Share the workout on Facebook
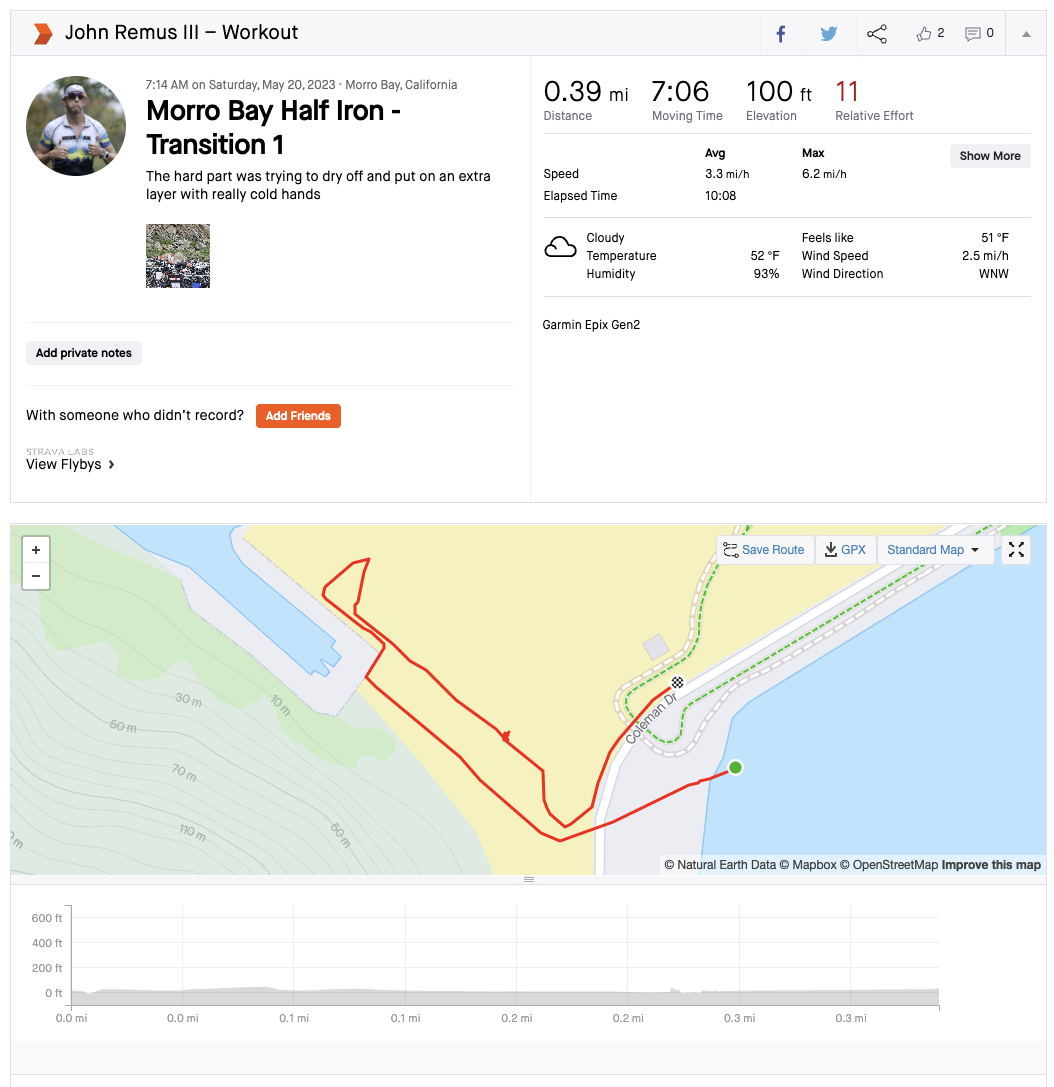1054x1087 pixels. tap(781, 34)
